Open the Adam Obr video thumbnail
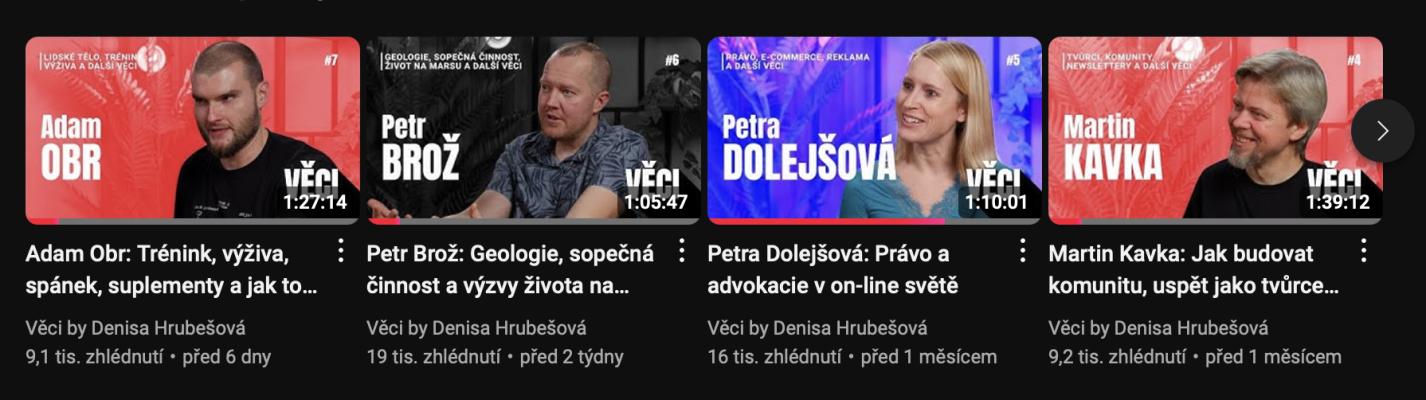This screenshot has height=400, width=1426. click(192, 130)
